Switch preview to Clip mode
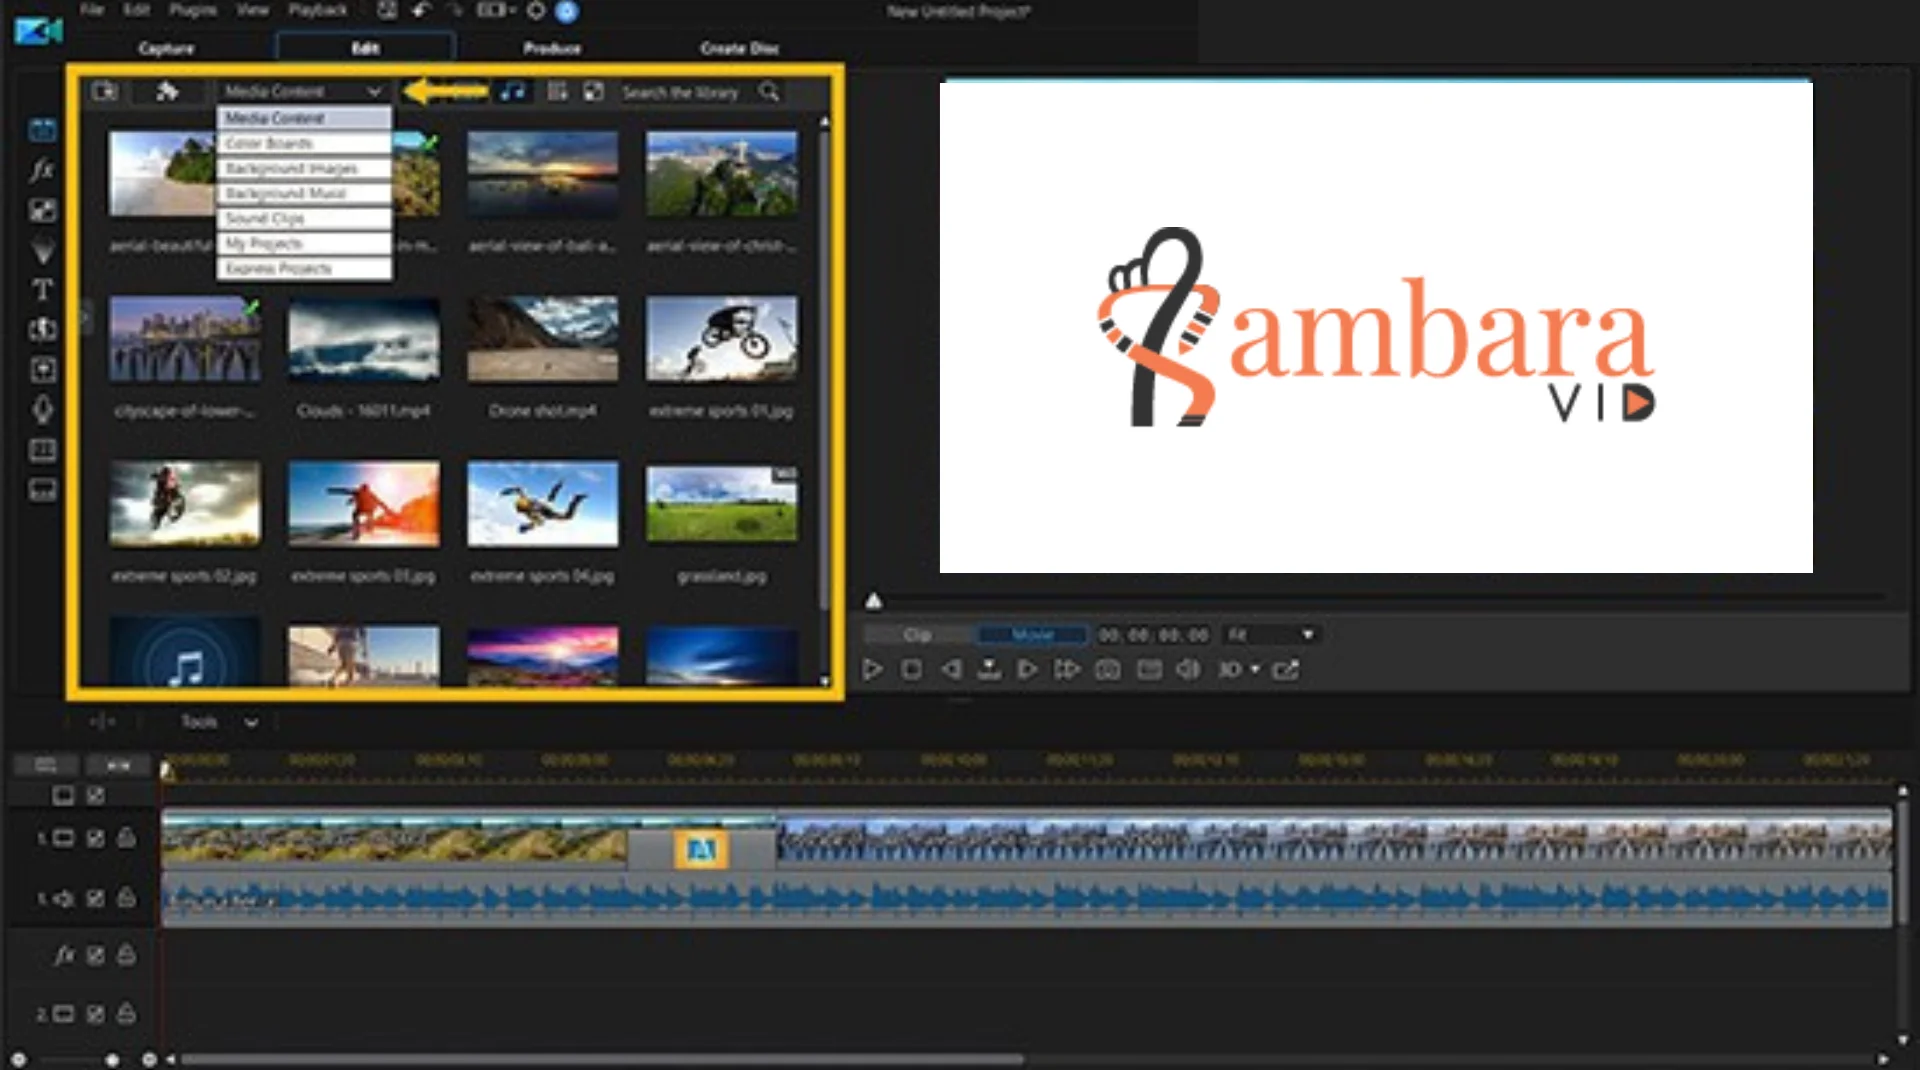Viewport: 1920px width, 1070px height. tap(918, 635)
